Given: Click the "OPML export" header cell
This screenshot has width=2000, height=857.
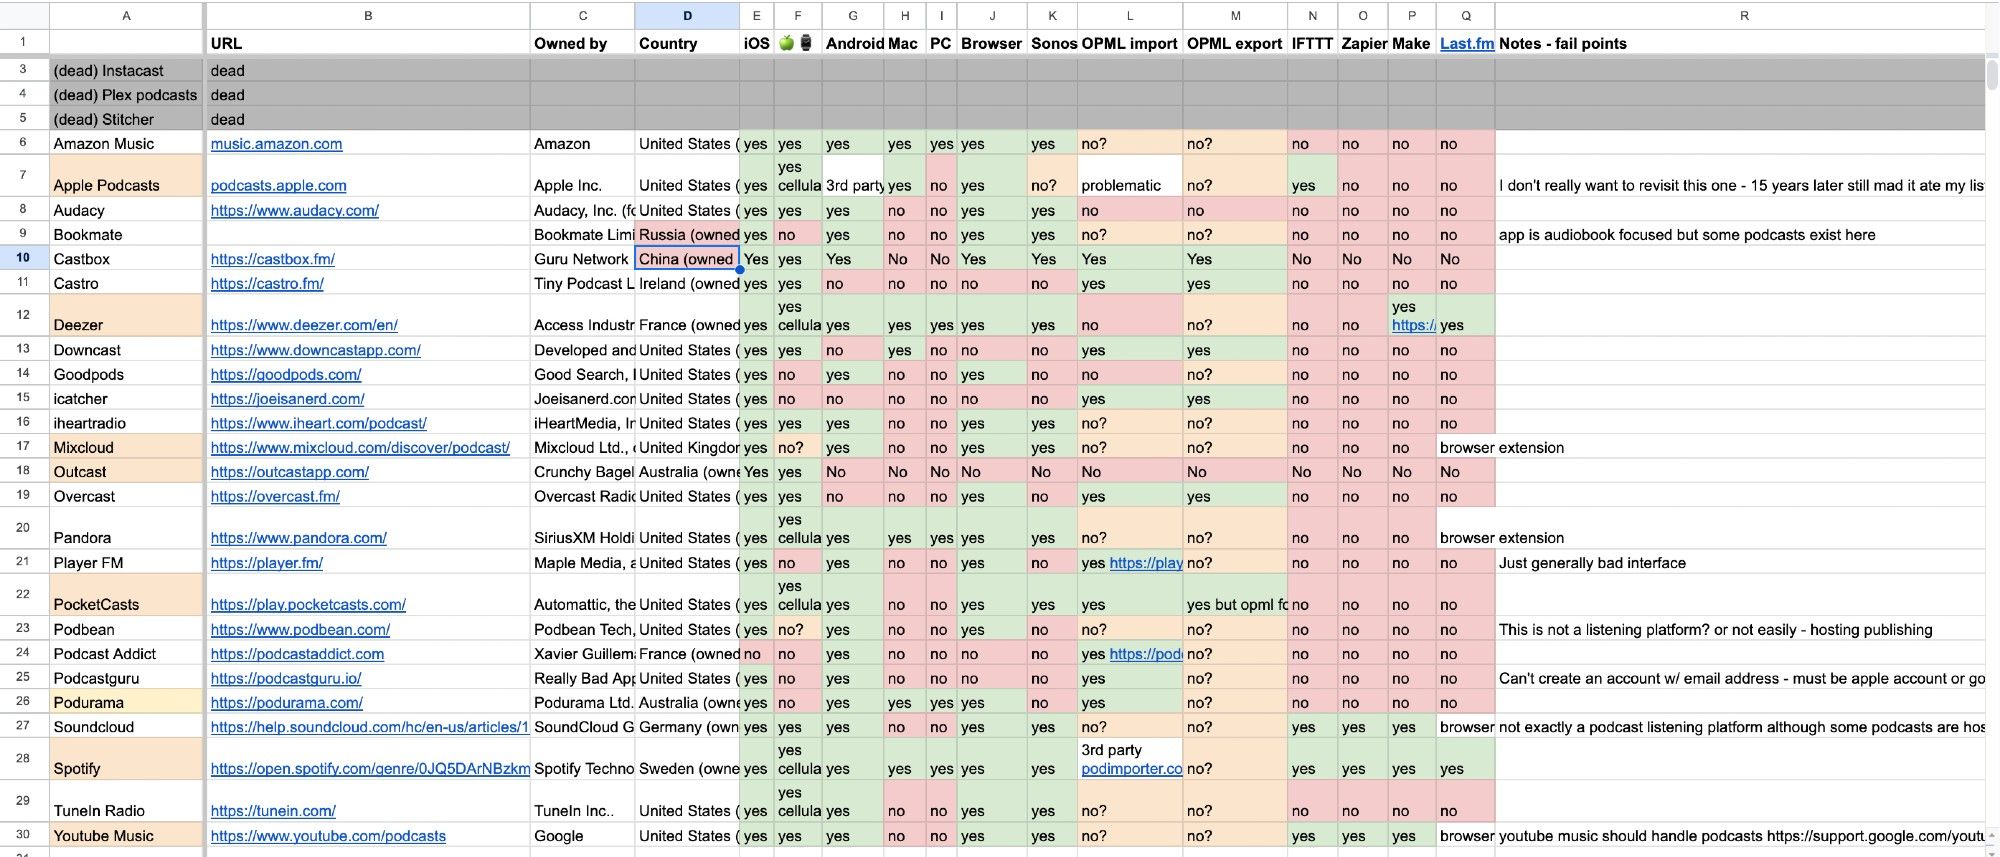Looking at the screenshot, I should [1235, 43].
